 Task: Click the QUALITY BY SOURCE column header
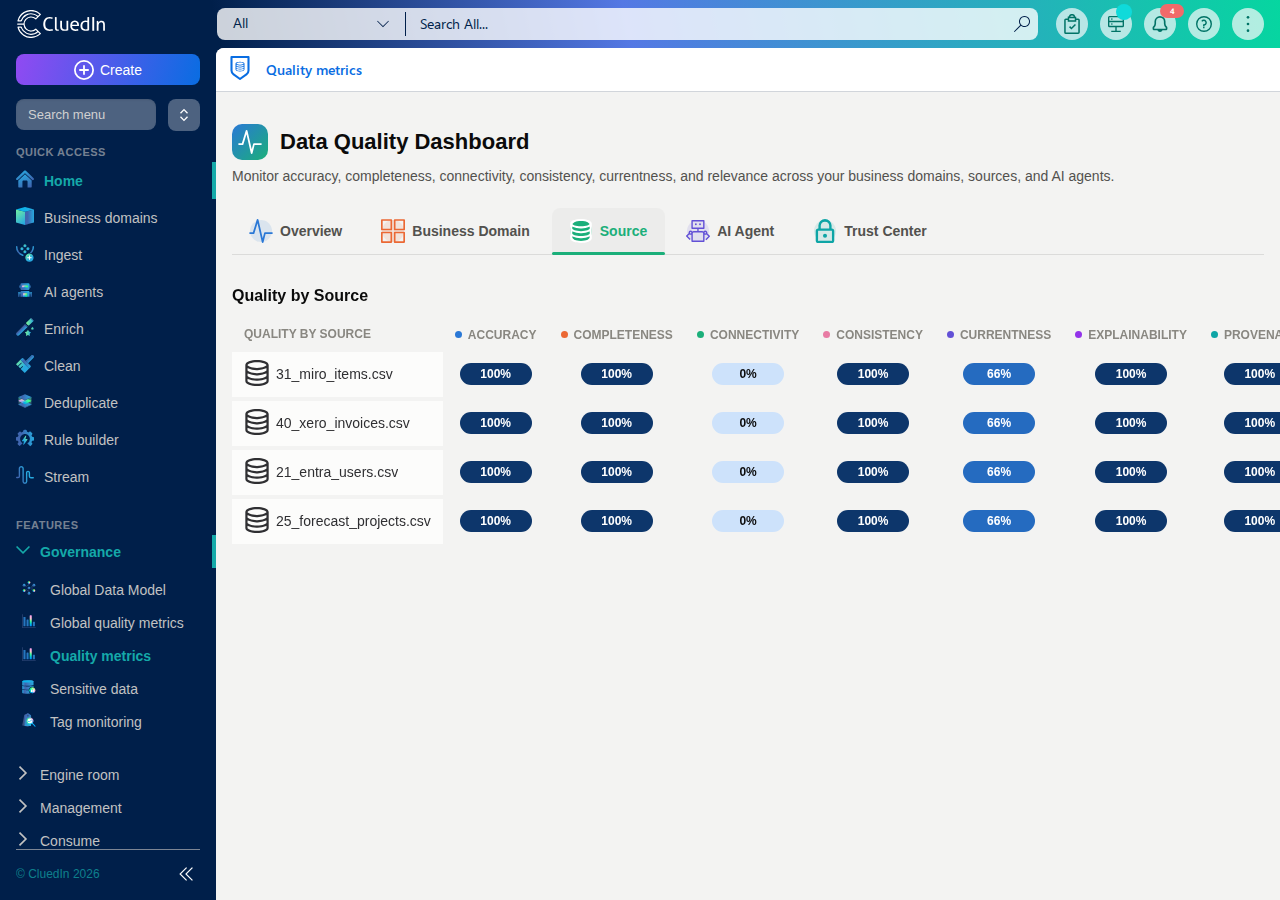(307, 334)
